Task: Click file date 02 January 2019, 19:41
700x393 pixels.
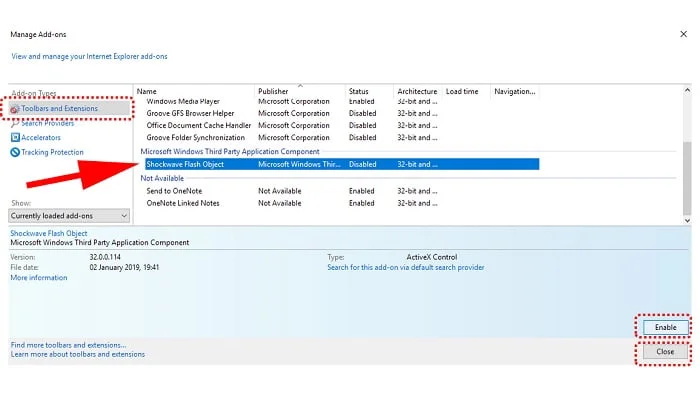Action: pyautogui.click(x=124, y=268)
